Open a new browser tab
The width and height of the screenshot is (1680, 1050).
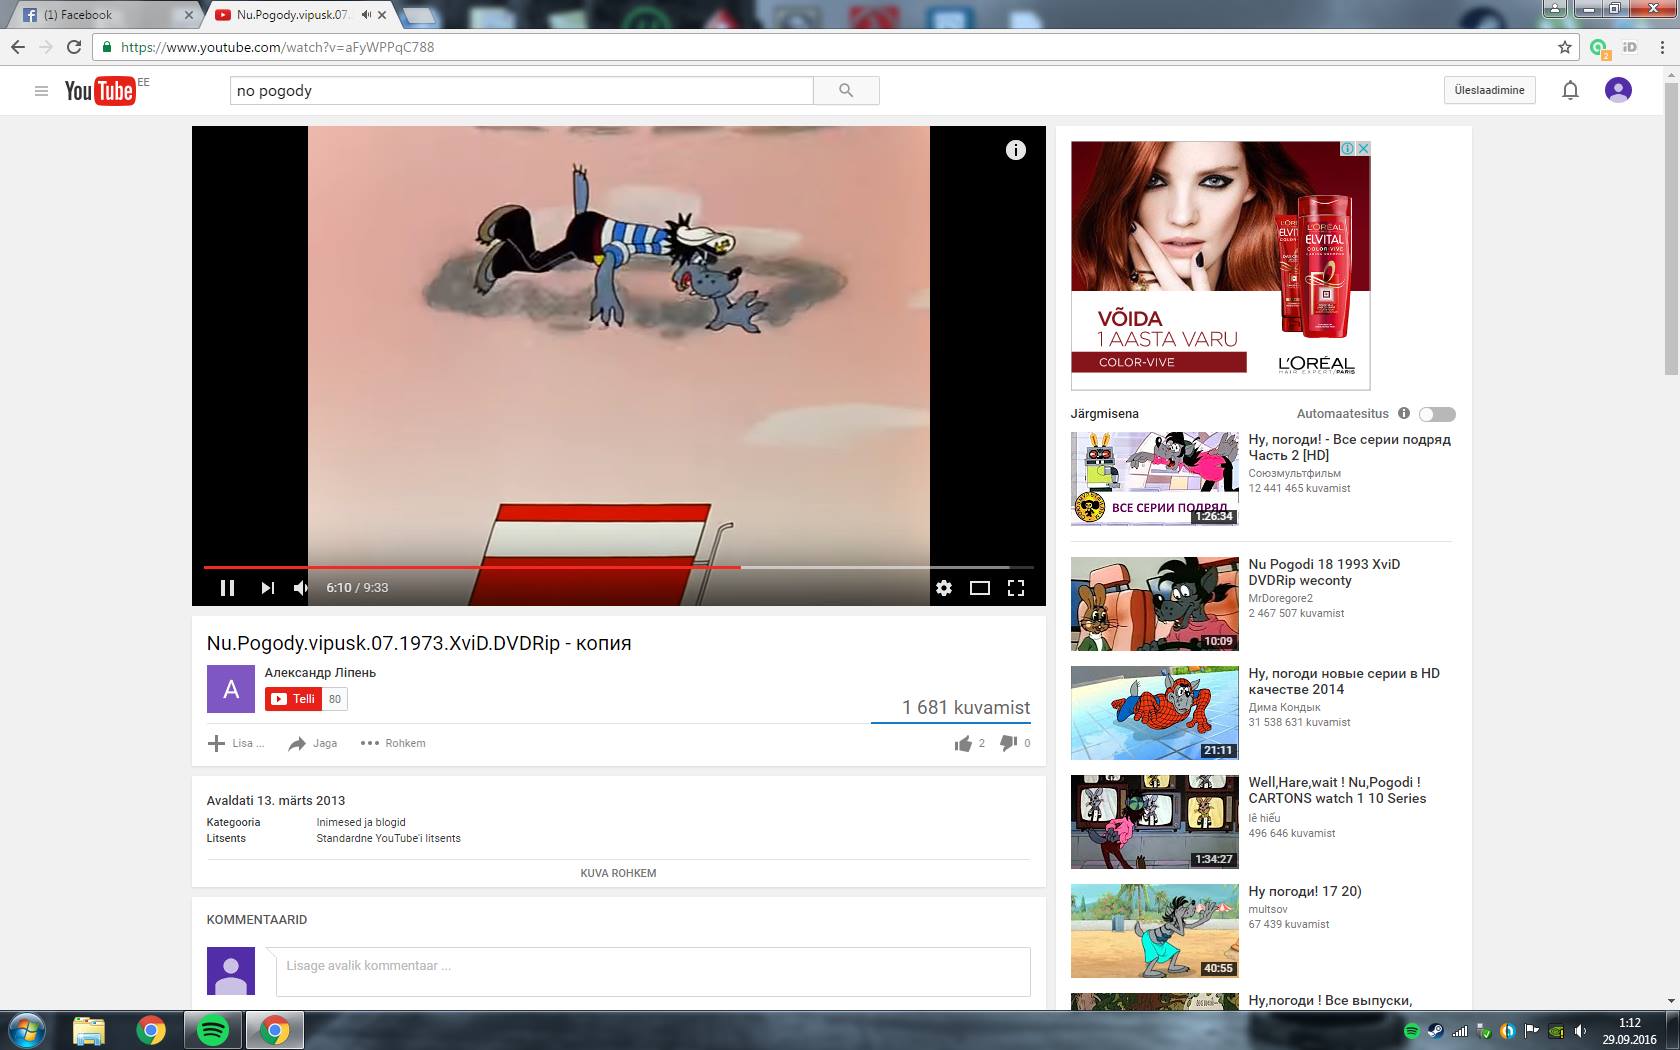tap(418, 15)
